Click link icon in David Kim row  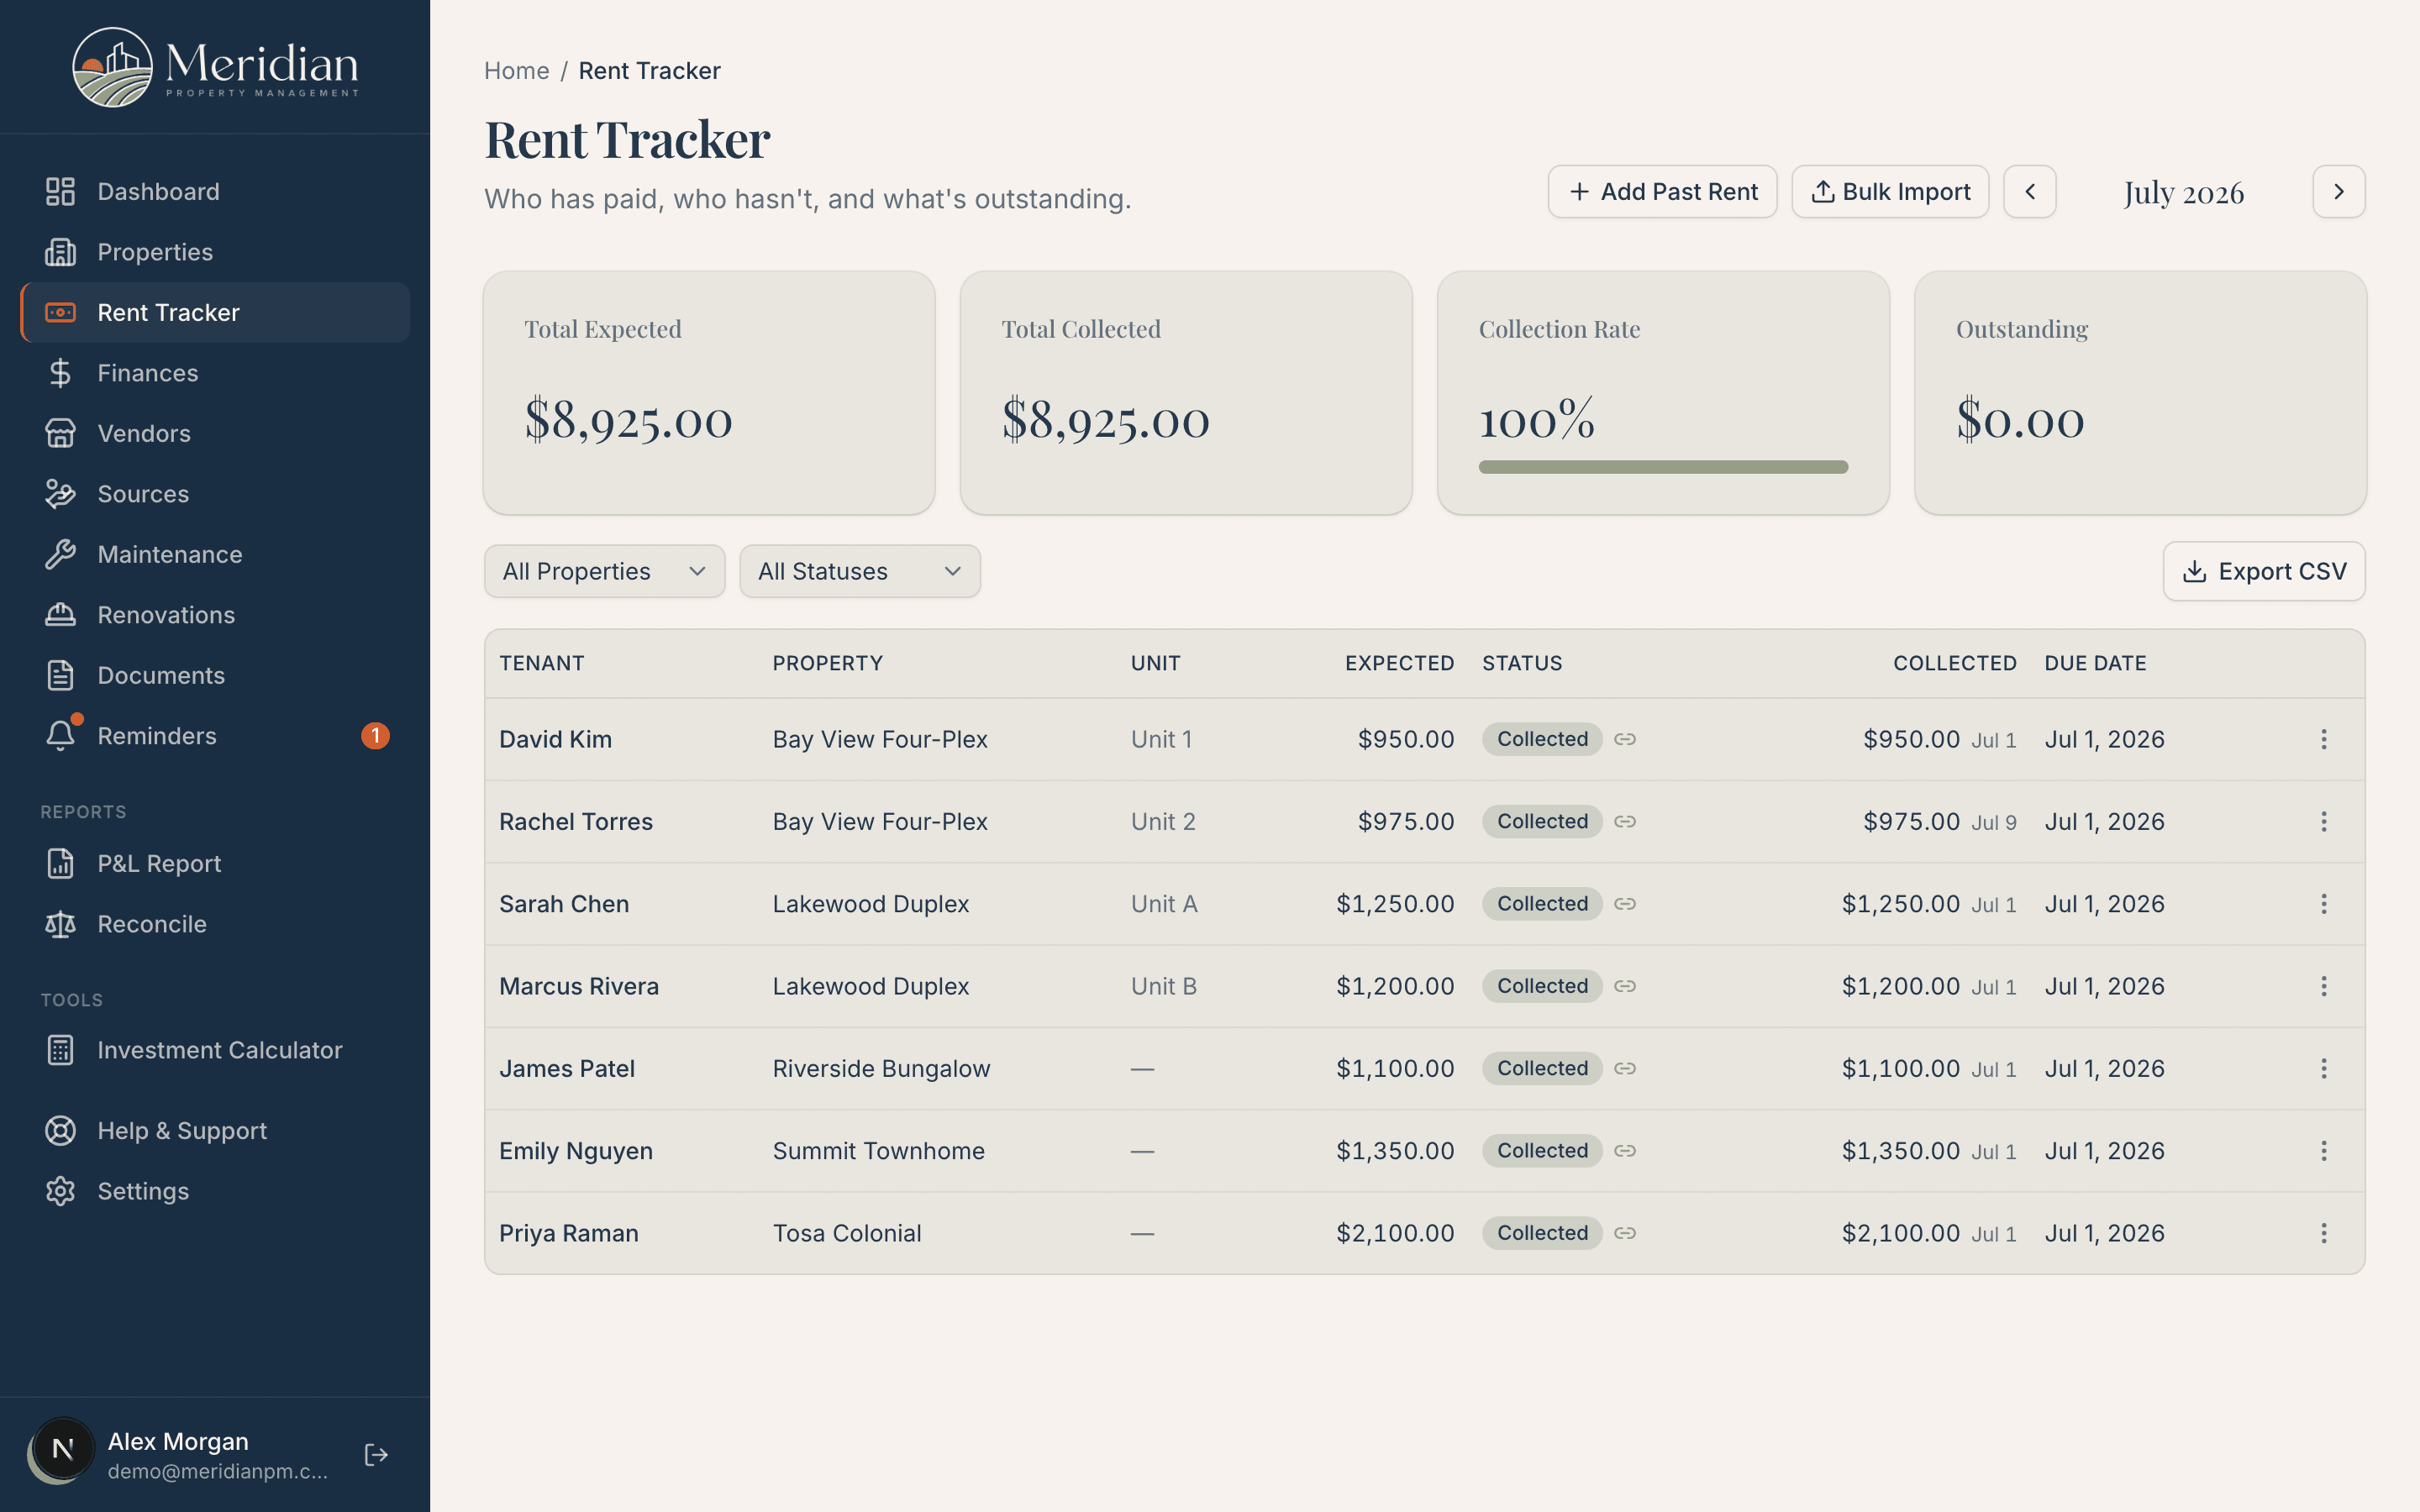coord(1625,739)
